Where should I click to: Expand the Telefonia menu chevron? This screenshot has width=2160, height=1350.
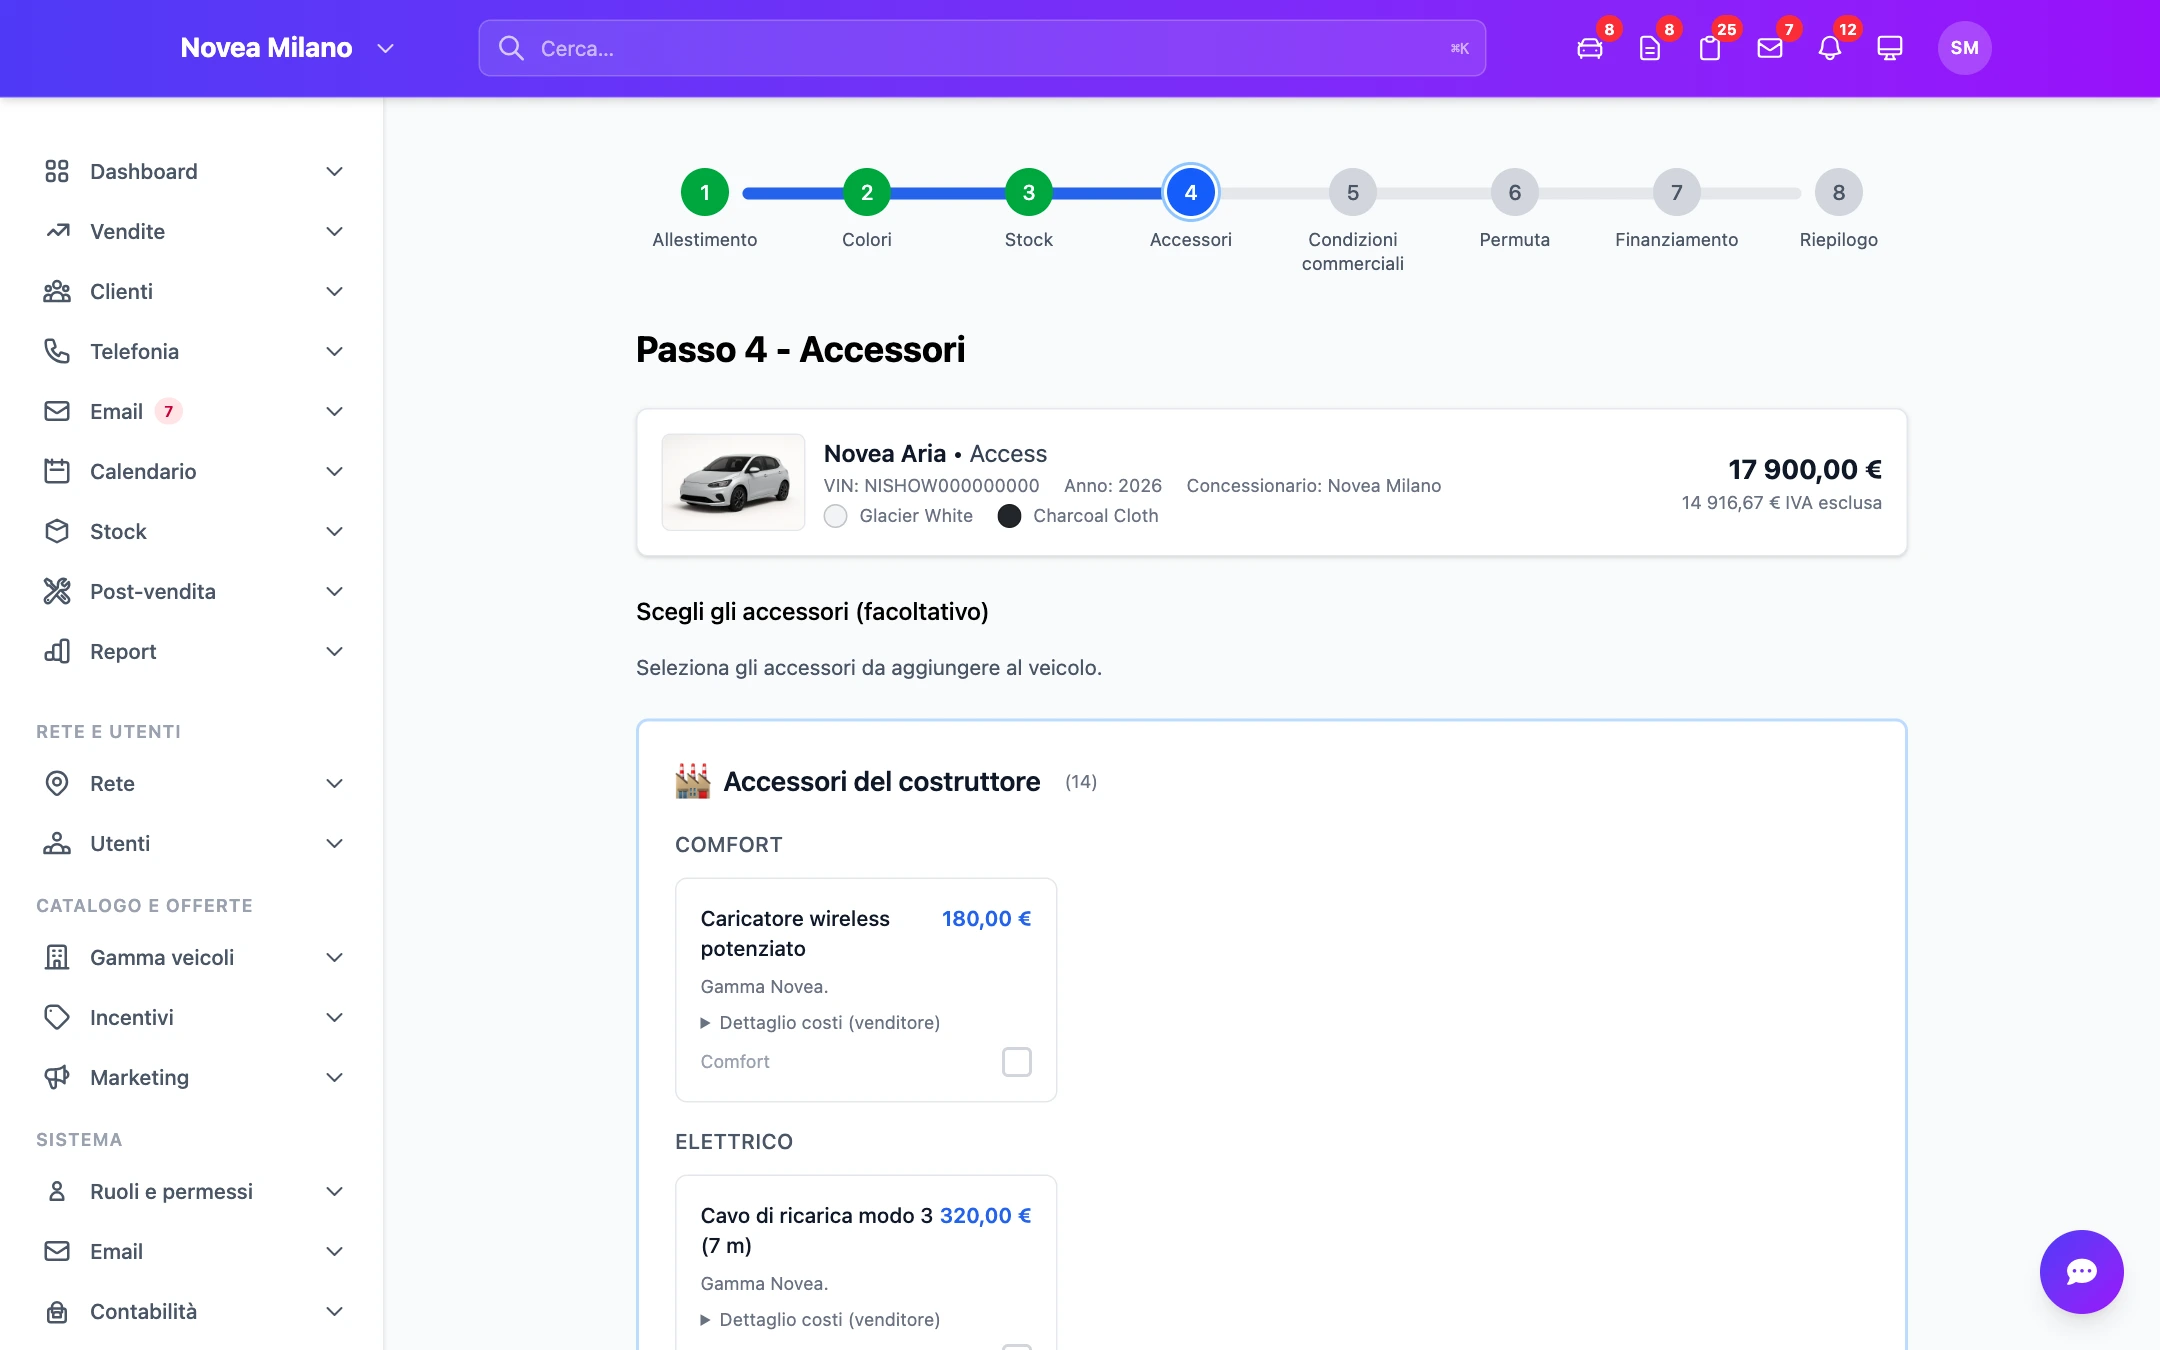pyautogui.click(x=335, y=351)
